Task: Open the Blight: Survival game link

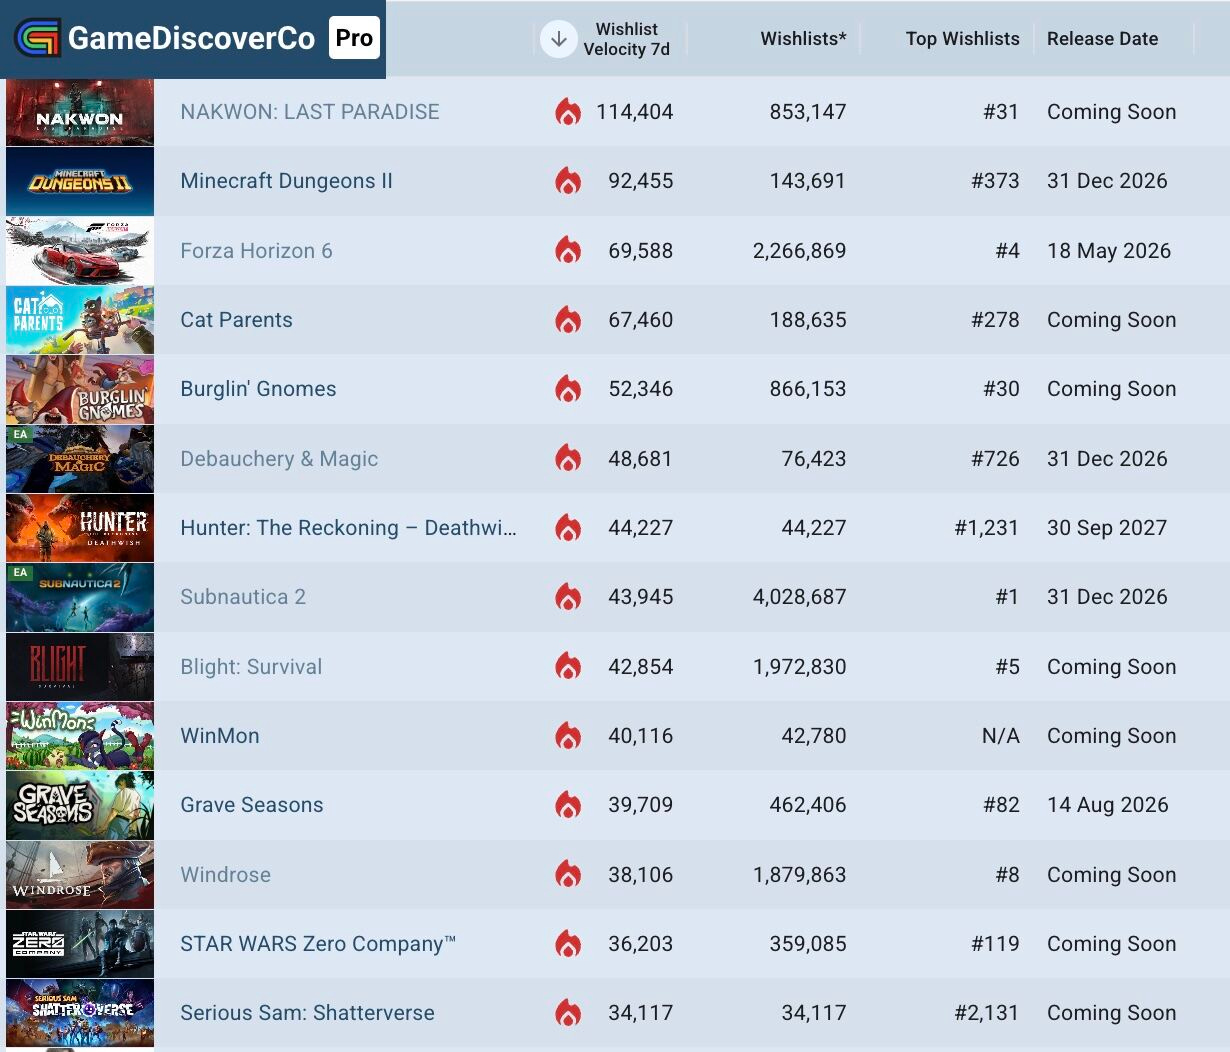Action: 251,667
